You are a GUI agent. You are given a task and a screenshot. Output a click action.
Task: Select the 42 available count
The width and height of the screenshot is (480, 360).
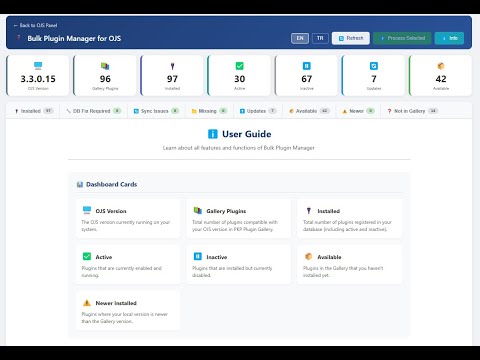tap(441, 79)
